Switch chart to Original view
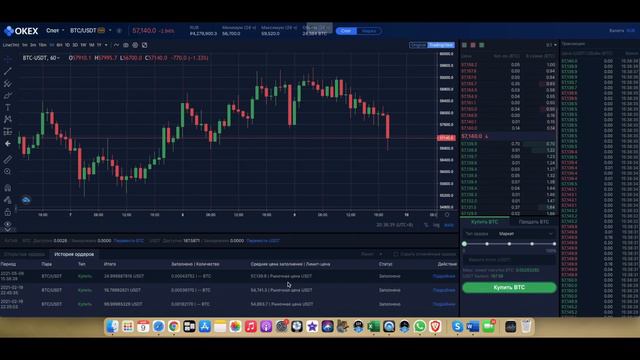Viewport: 640px width, 360px height. (418, 45)
